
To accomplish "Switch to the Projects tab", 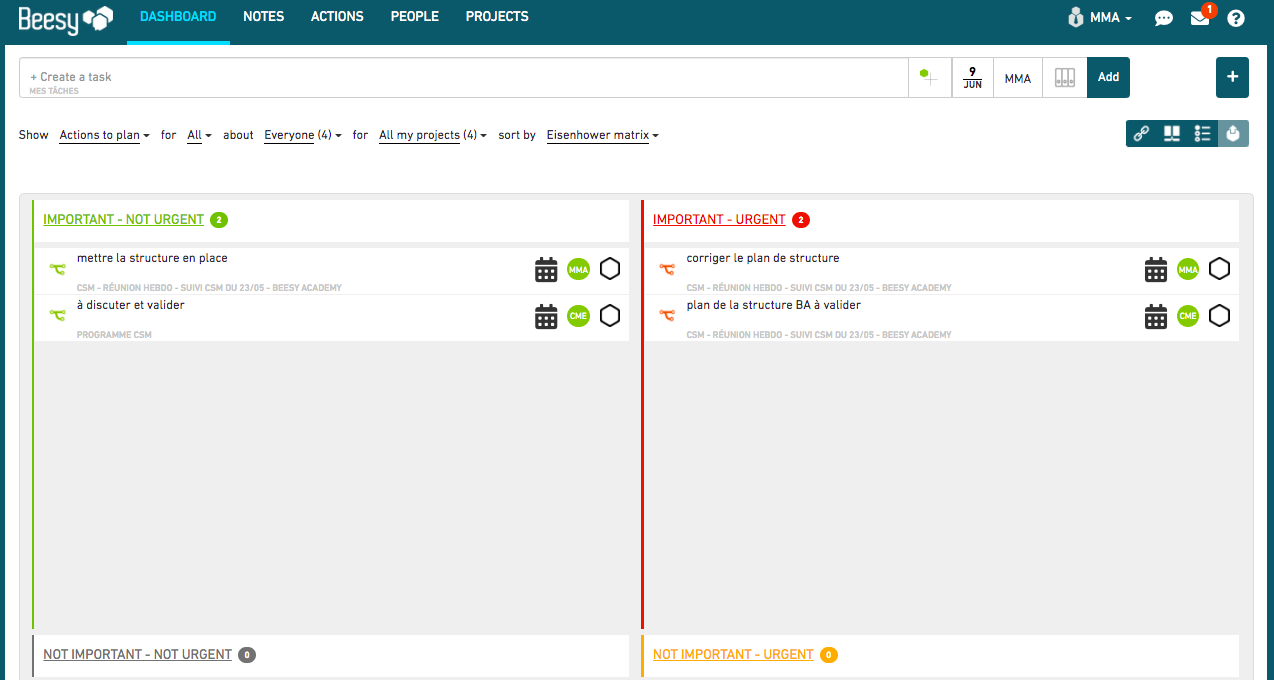I will (497, 17).
